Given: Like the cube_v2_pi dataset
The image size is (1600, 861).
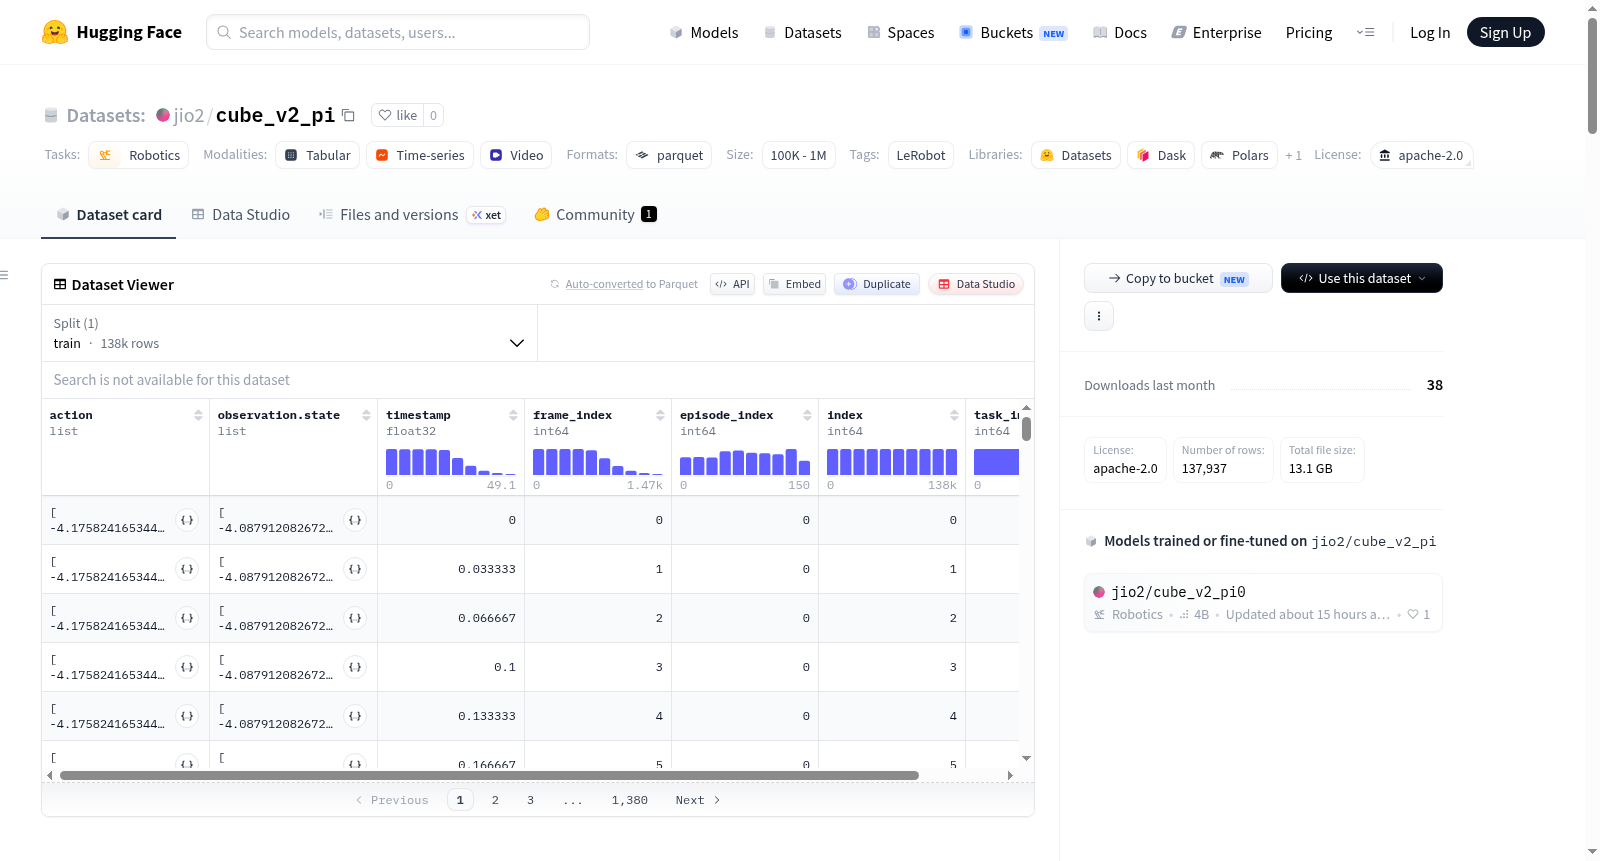Looking at the screenshot, I should coord(398,115).
